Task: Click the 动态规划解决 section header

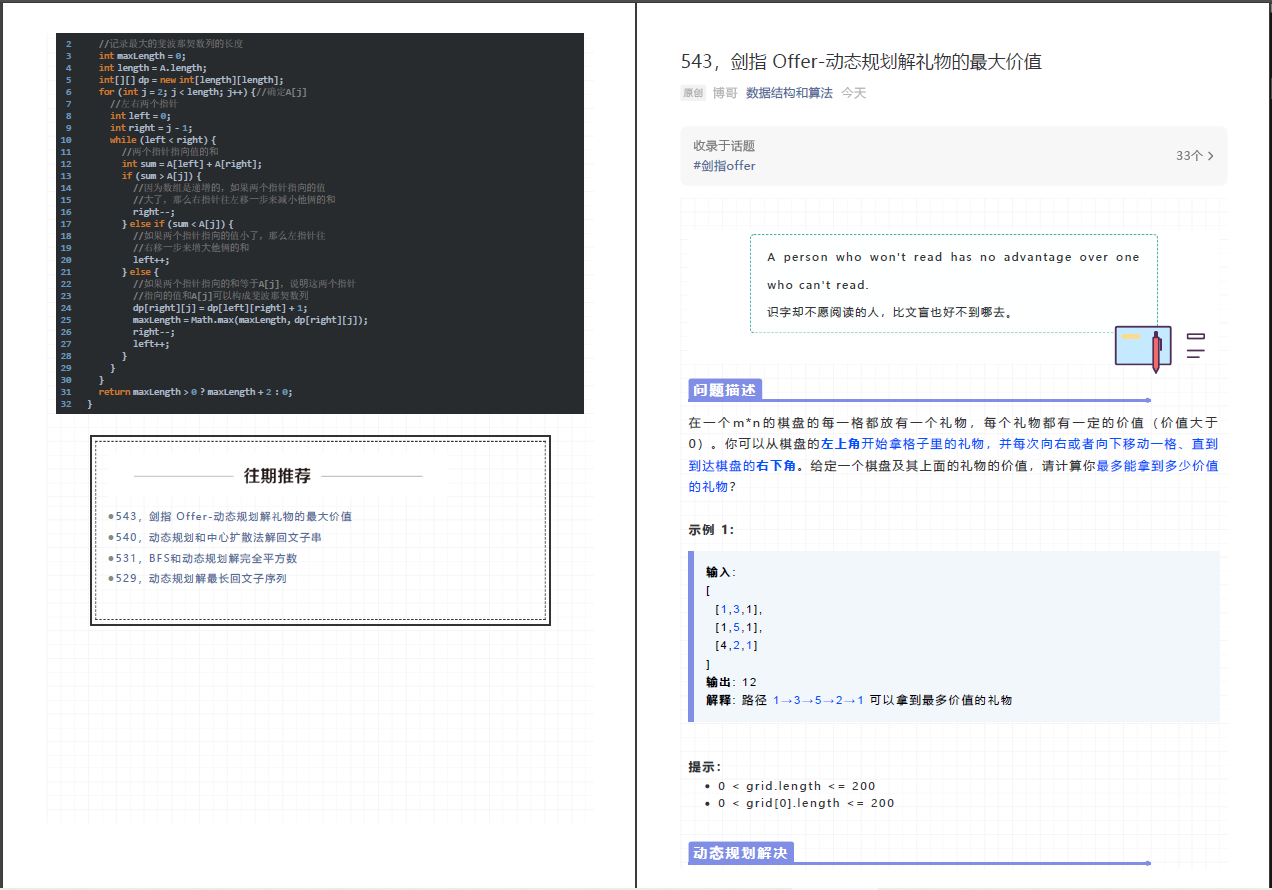Action: 741,853
